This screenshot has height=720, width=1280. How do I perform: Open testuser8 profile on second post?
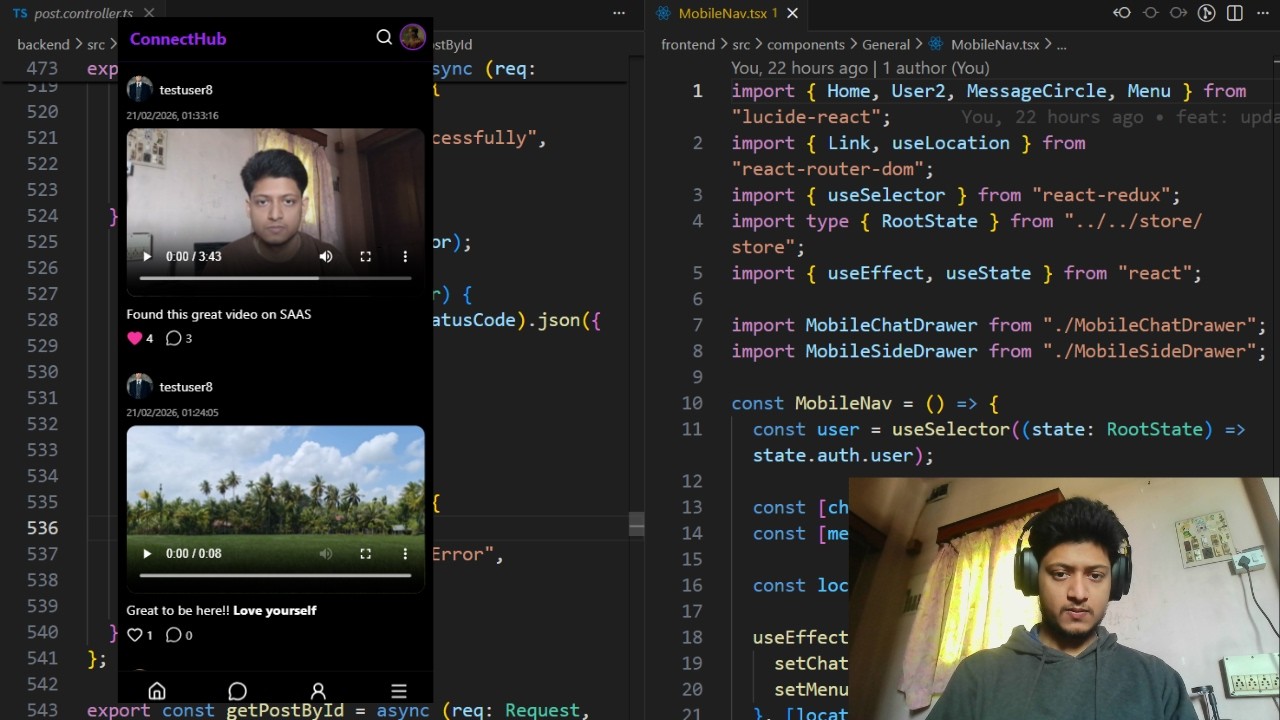pyautogui.click(x=186, y=387)
